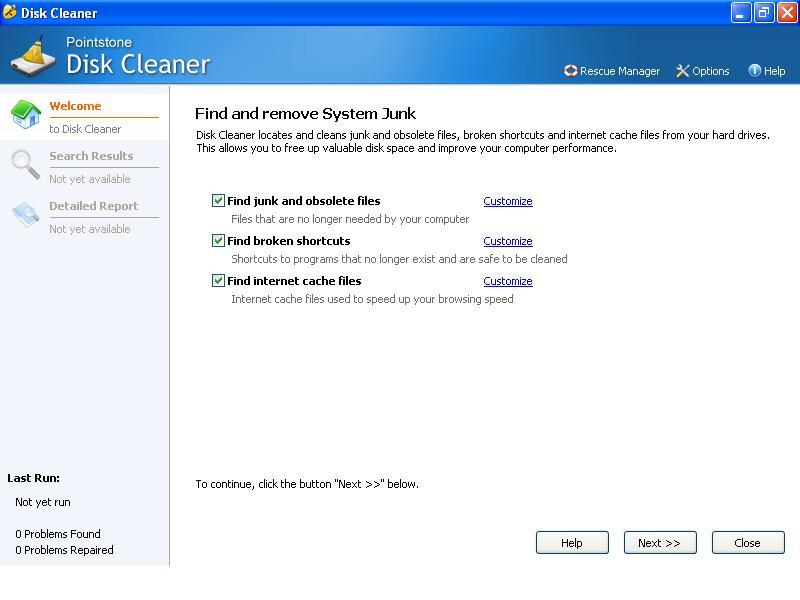Click the green house Welcome icon
Screen dimensions: 800x600
pyautogui.click(x=26, y=114)
